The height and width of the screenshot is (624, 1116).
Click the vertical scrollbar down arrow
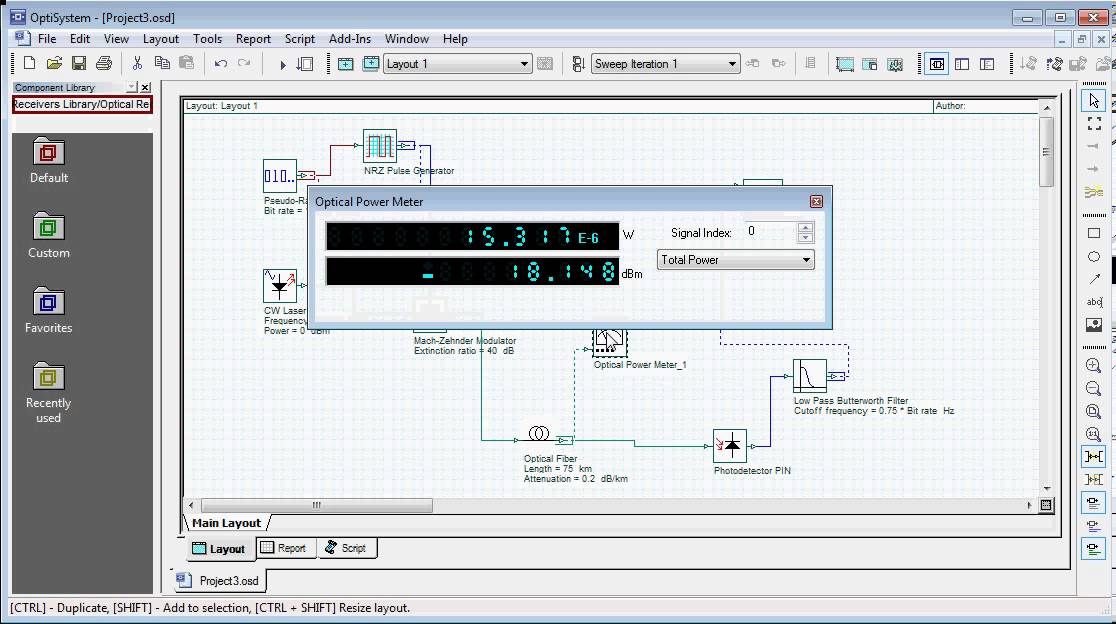coord(1046,489)
